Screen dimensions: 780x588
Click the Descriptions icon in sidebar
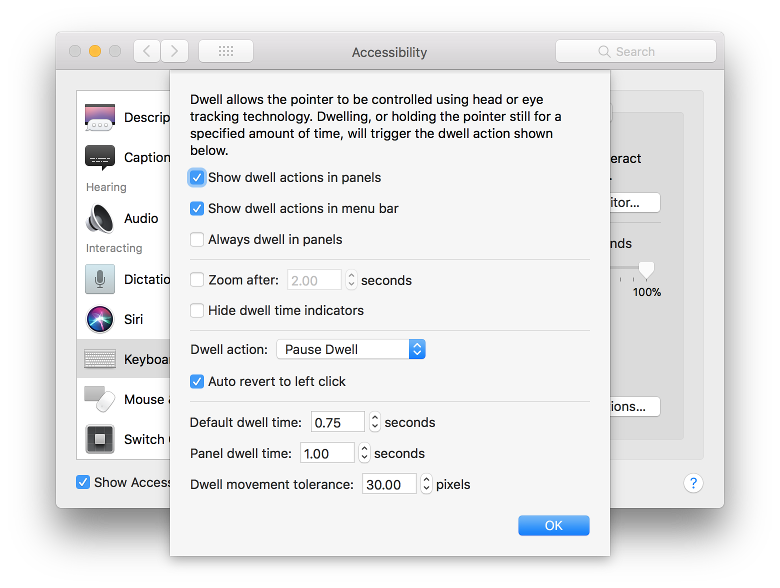(x=100, y=118)
